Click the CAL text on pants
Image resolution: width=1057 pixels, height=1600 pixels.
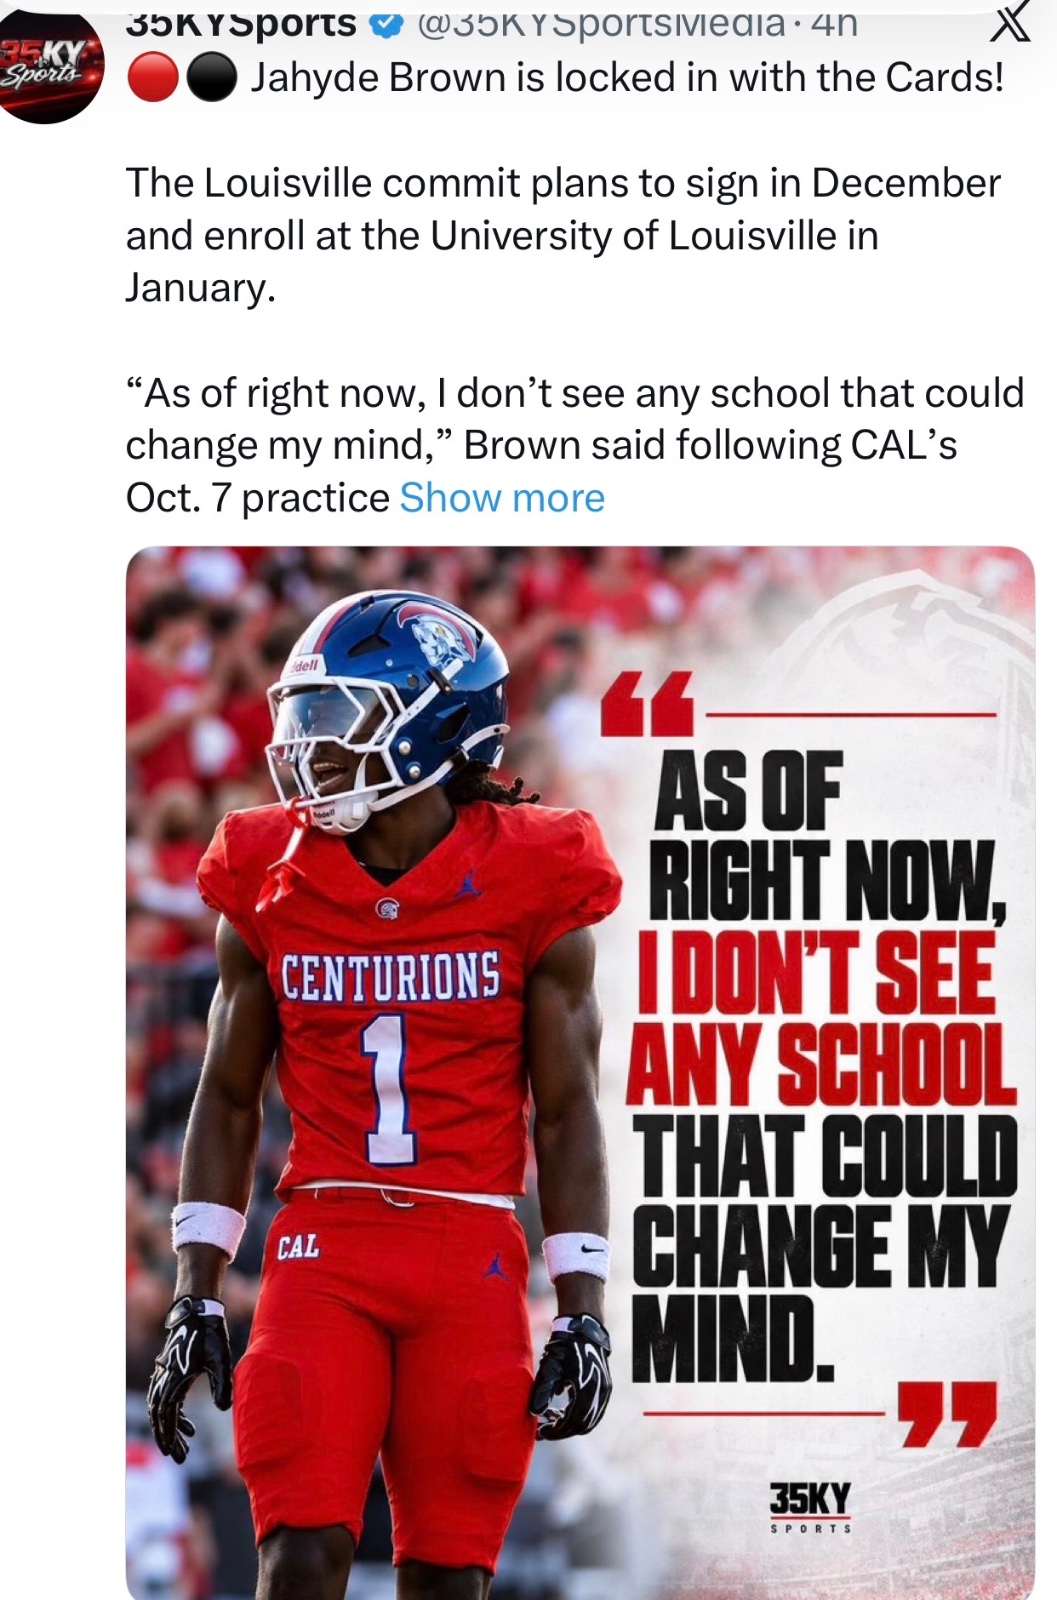tap(299, 1246)
